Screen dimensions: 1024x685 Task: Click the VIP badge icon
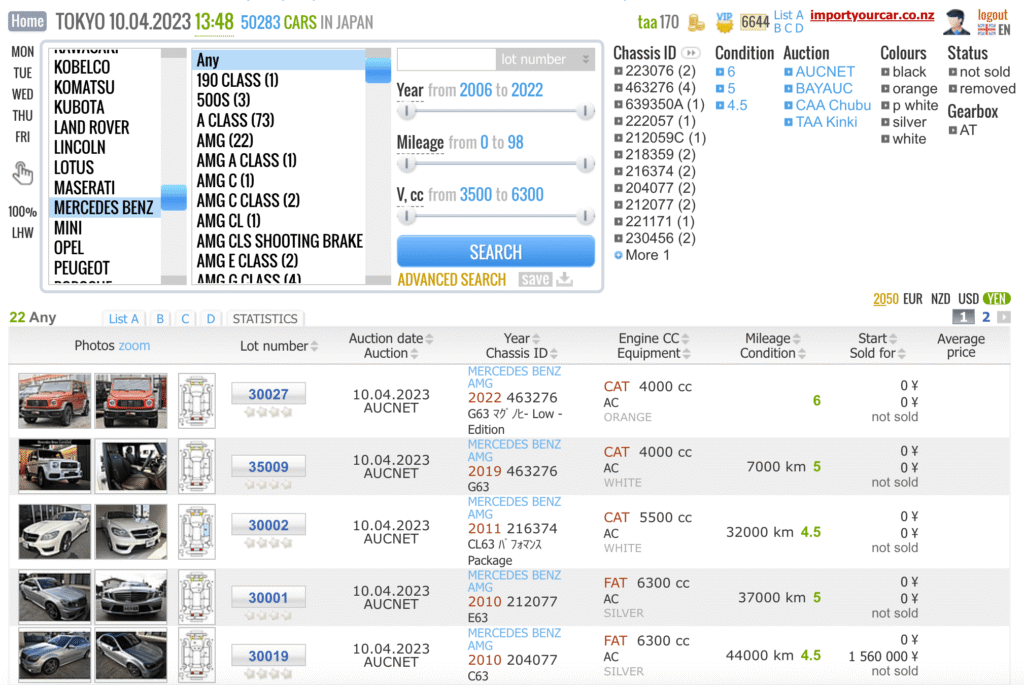pyautogui.click(x=725, y=21)
